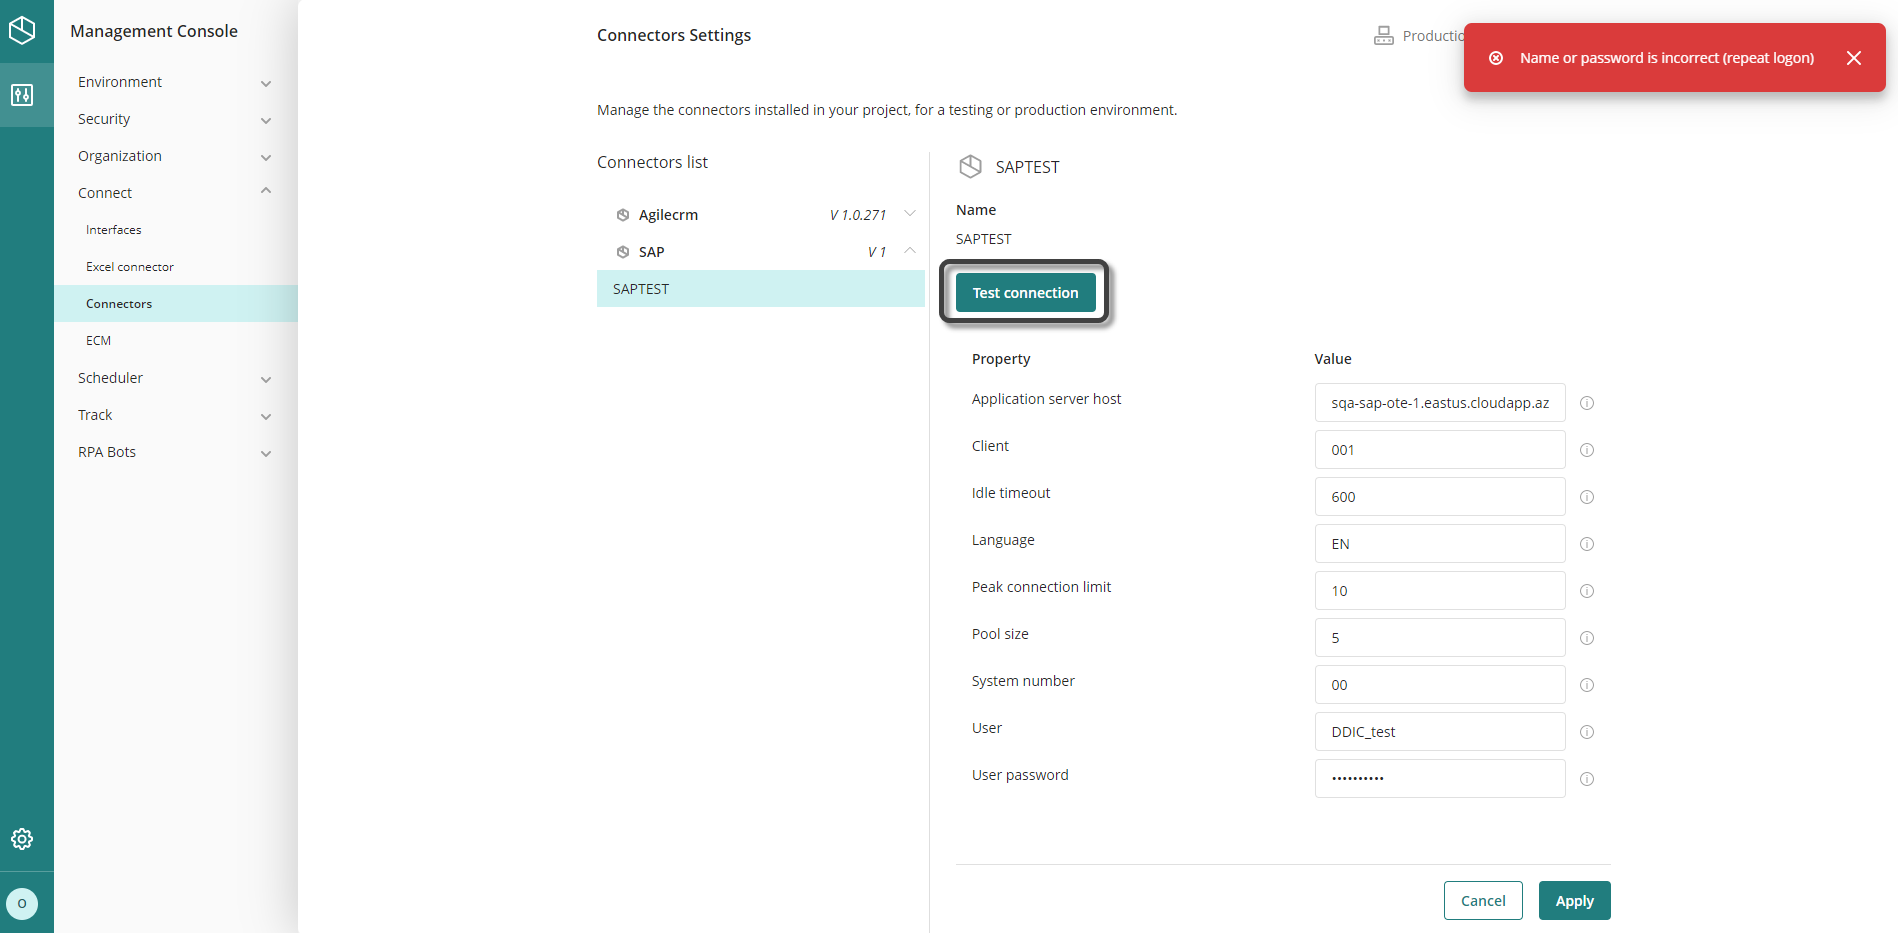The image size is (1898, 933).
Task: Click the Cancel button
Action: [1483, 901]
